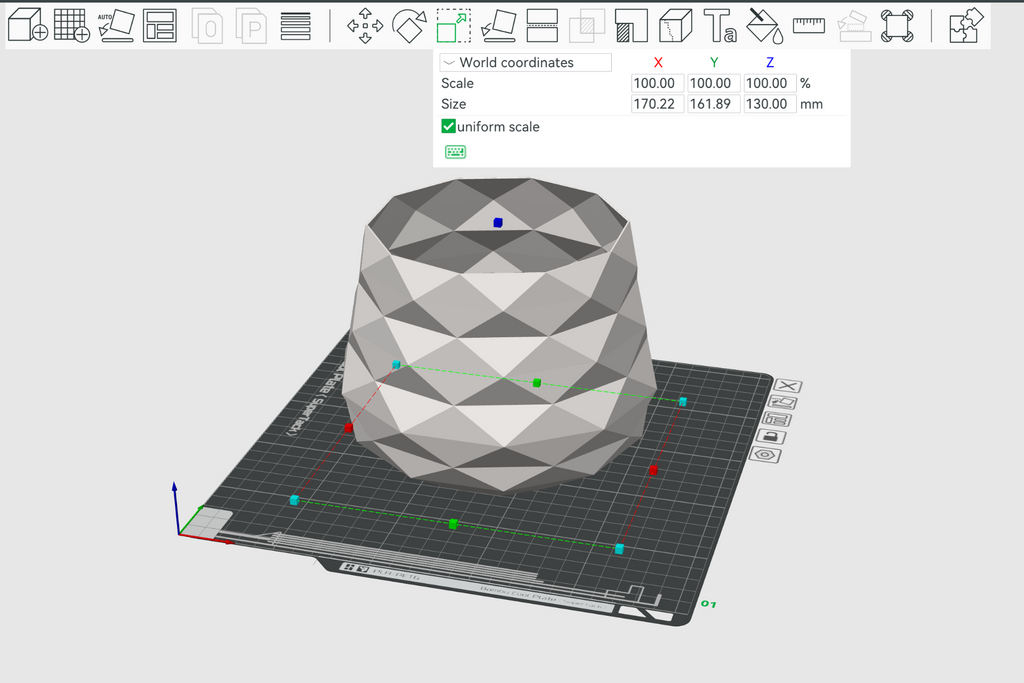Select the Text shape tool
The image size is (1024, 683).
(720, 26)
